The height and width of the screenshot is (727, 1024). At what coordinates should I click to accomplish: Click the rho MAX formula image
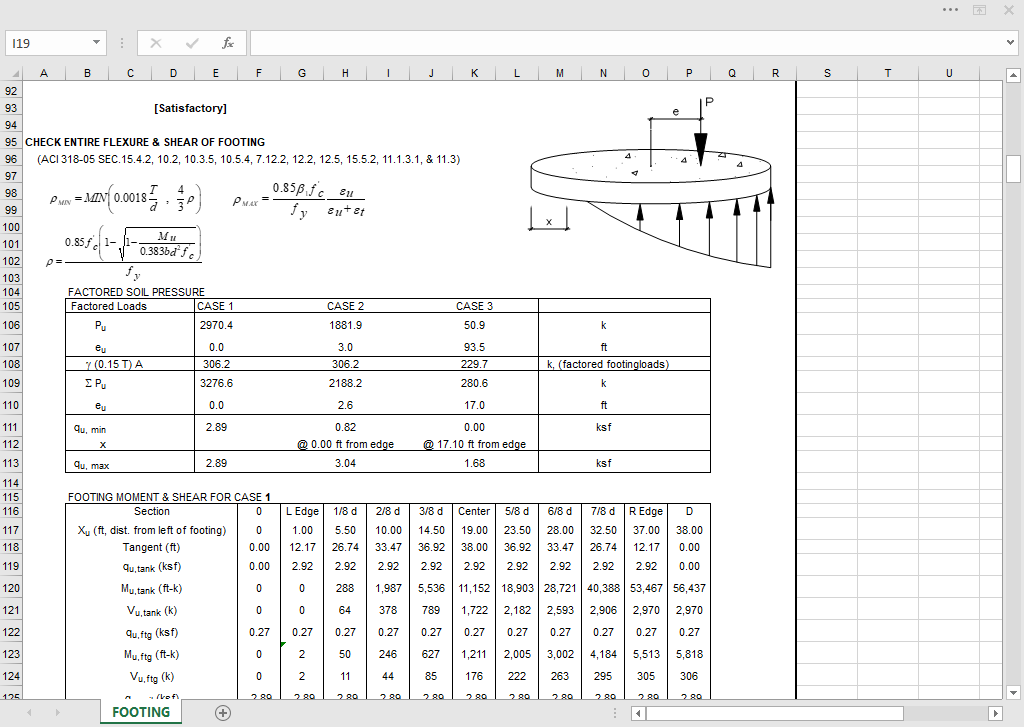click(299, 200)
